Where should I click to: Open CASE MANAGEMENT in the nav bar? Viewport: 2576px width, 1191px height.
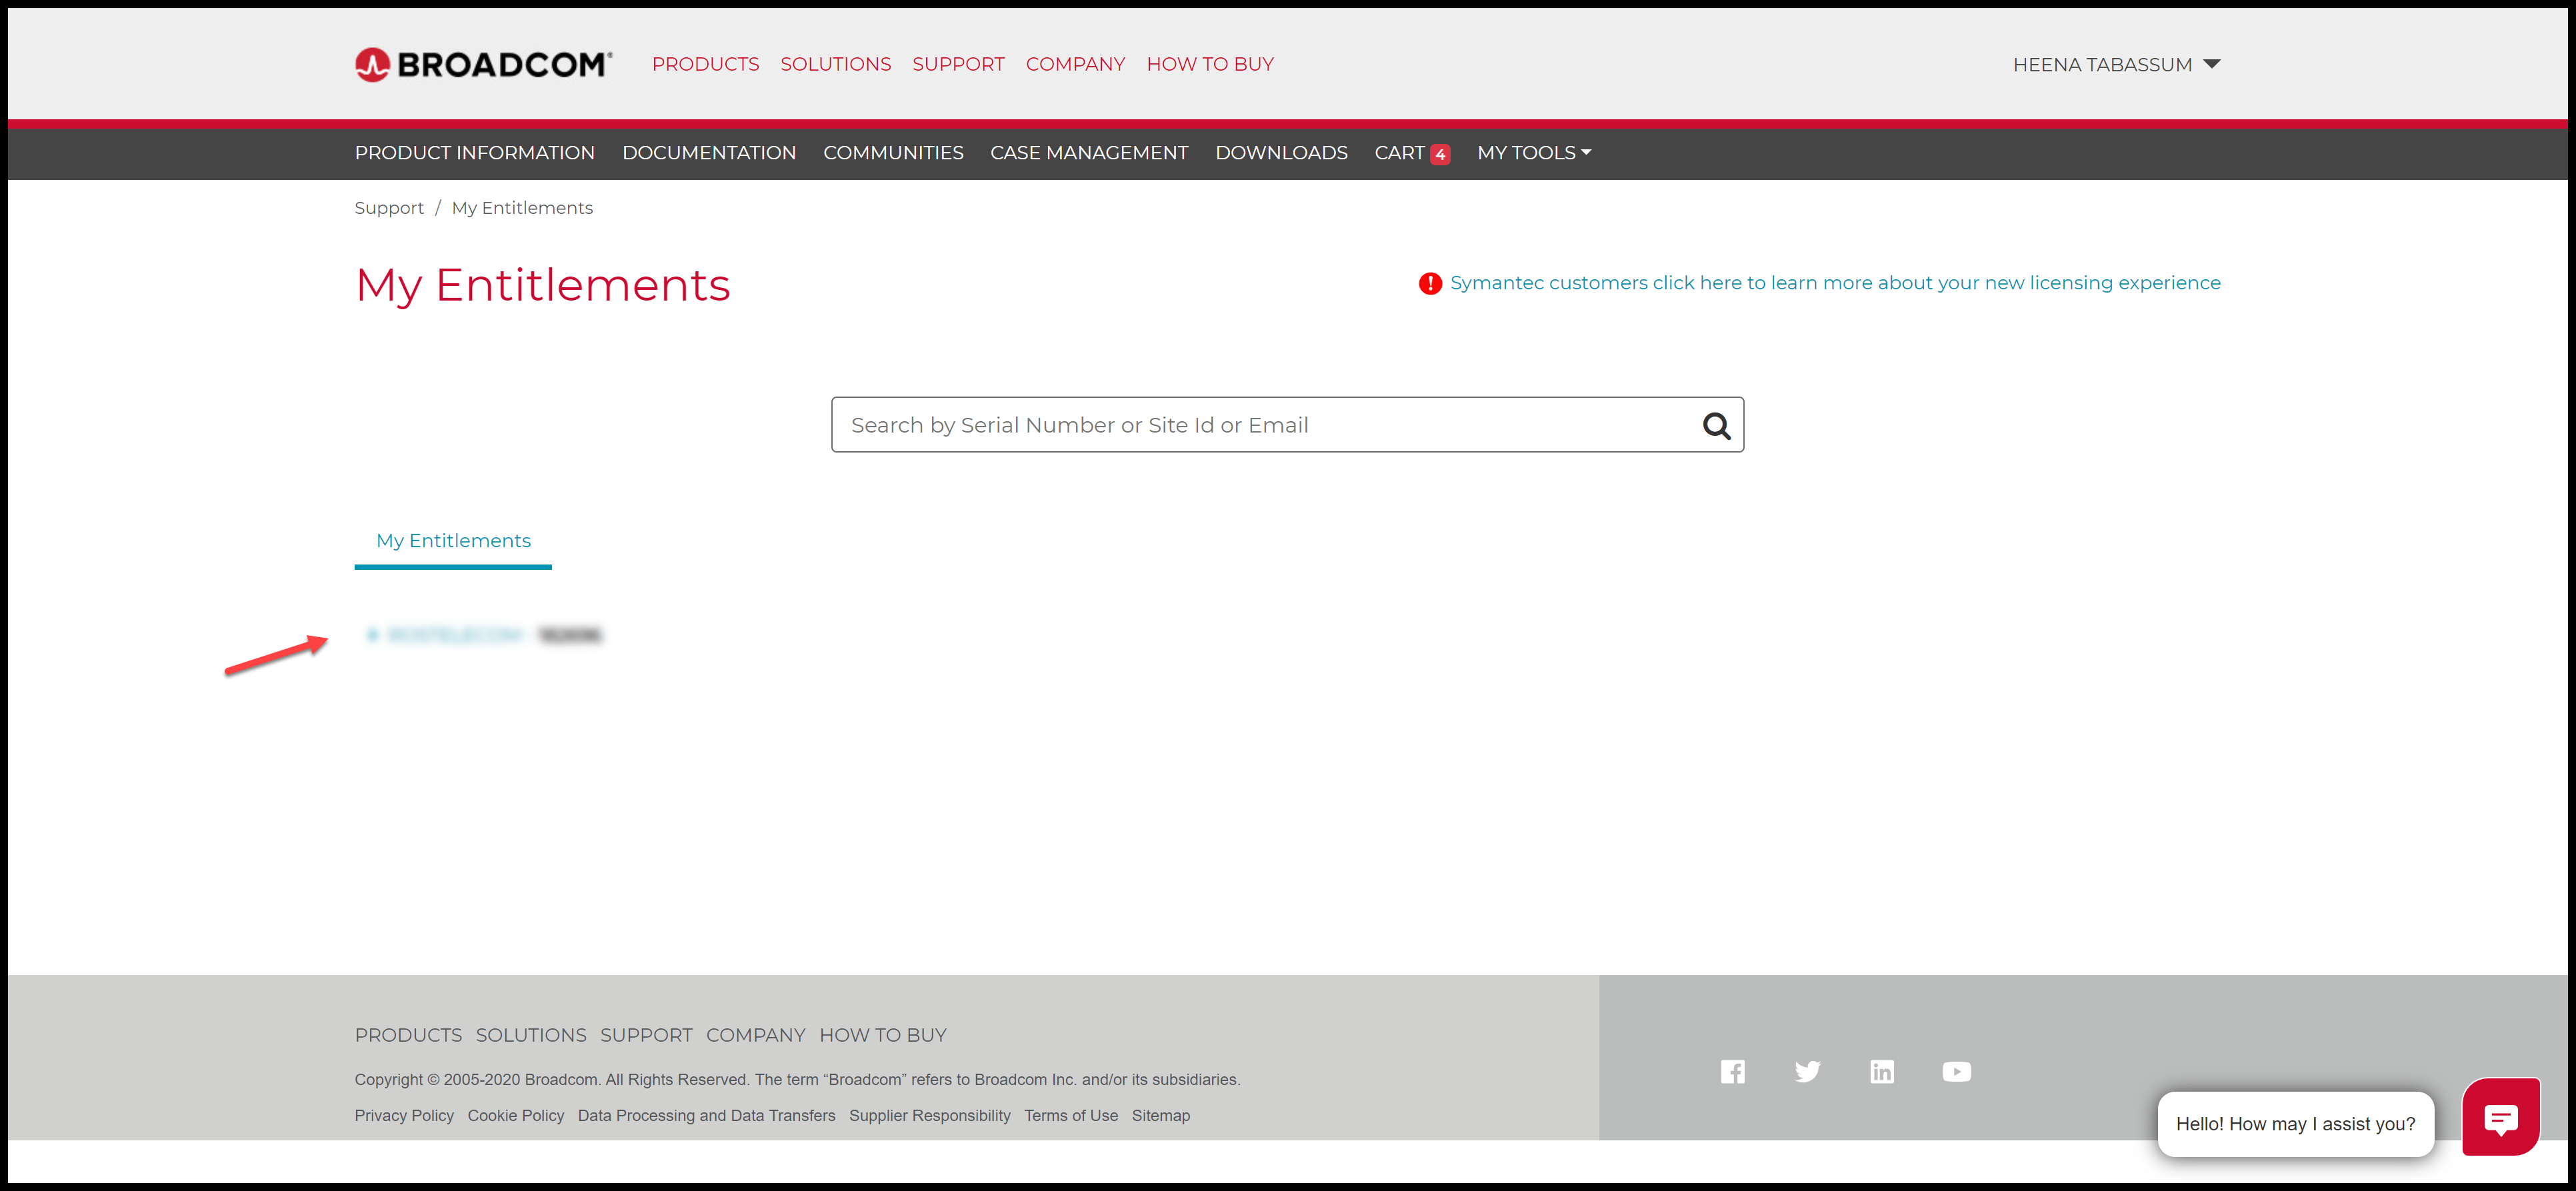(x=1088, y=153)
